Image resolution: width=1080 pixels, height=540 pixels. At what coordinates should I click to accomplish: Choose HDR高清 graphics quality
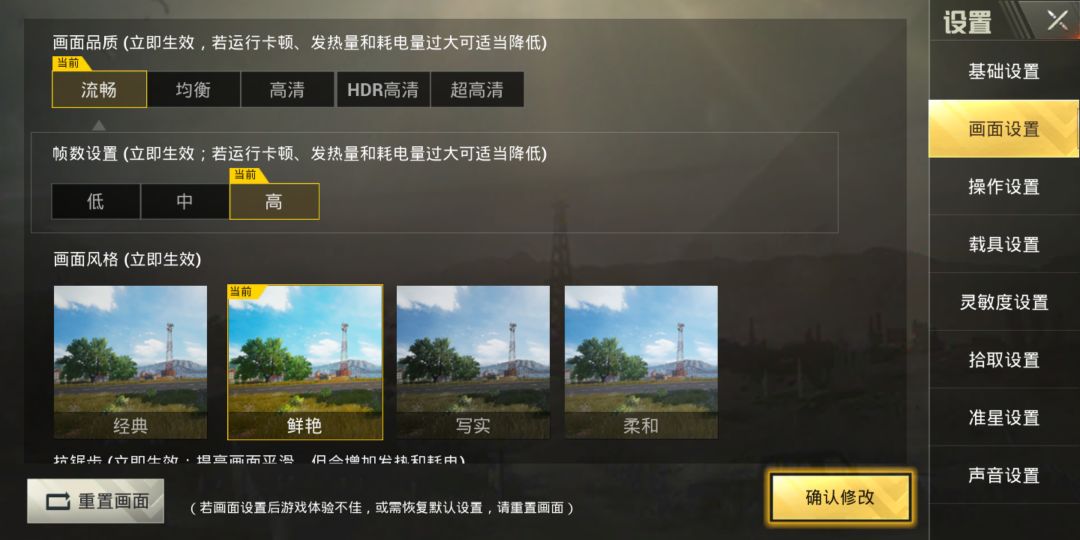[383, 90]
